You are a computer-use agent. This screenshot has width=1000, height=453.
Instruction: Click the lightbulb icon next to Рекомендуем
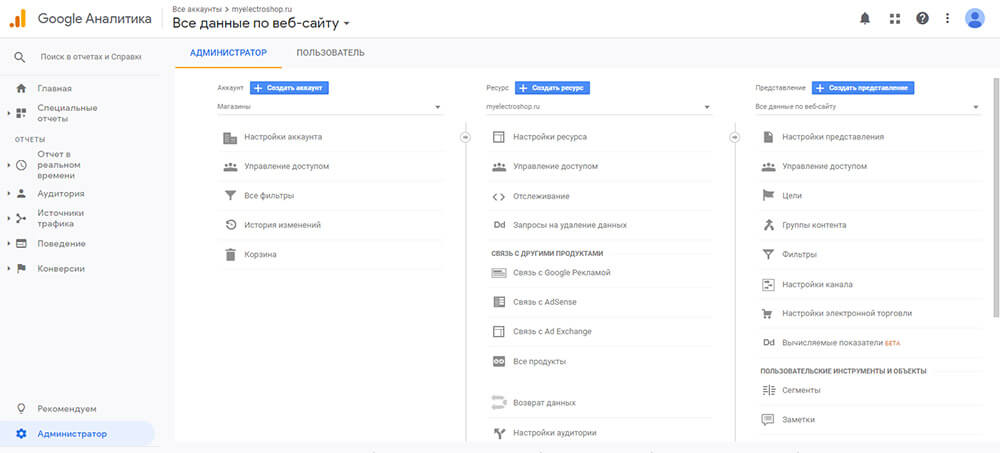click(x=21, y=408)
